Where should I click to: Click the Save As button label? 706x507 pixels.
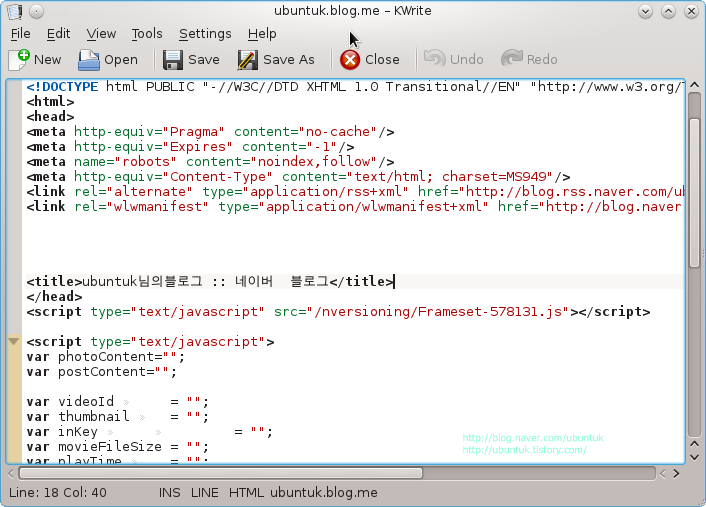tap(289, 59)
